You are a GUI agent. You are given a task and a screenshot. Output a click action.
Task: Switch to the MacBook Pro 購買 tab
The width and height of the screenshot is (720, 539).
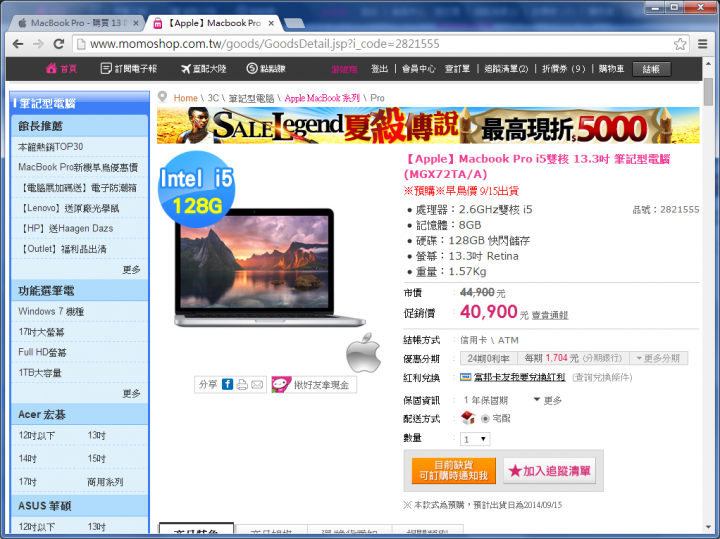pyautogui.click(x=76, y=23)
